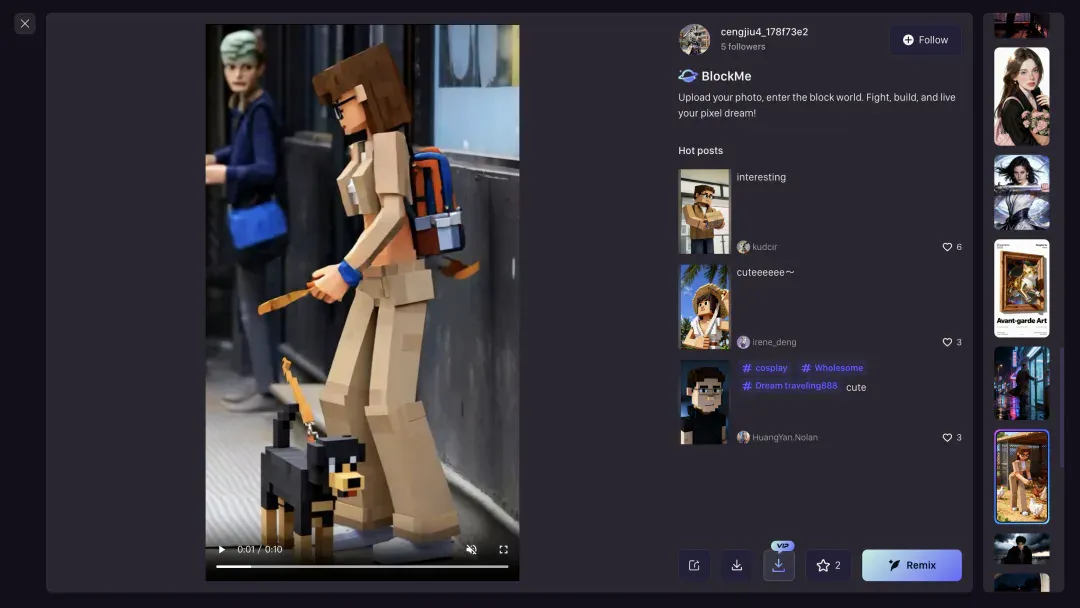Open kudcir's profile
1080x608 pixels.
pyautogui.click(x=765, y=247)
